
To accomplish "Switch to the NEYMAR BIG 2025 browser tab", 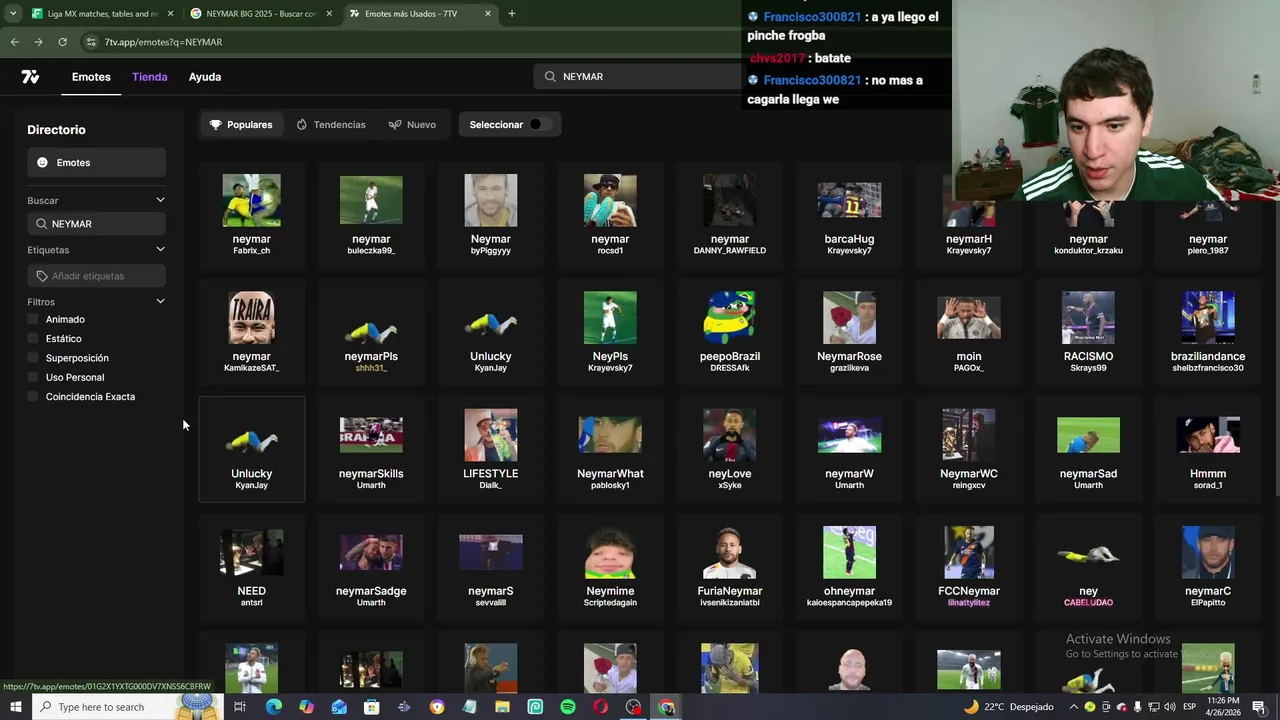I will tap(260, 13).
